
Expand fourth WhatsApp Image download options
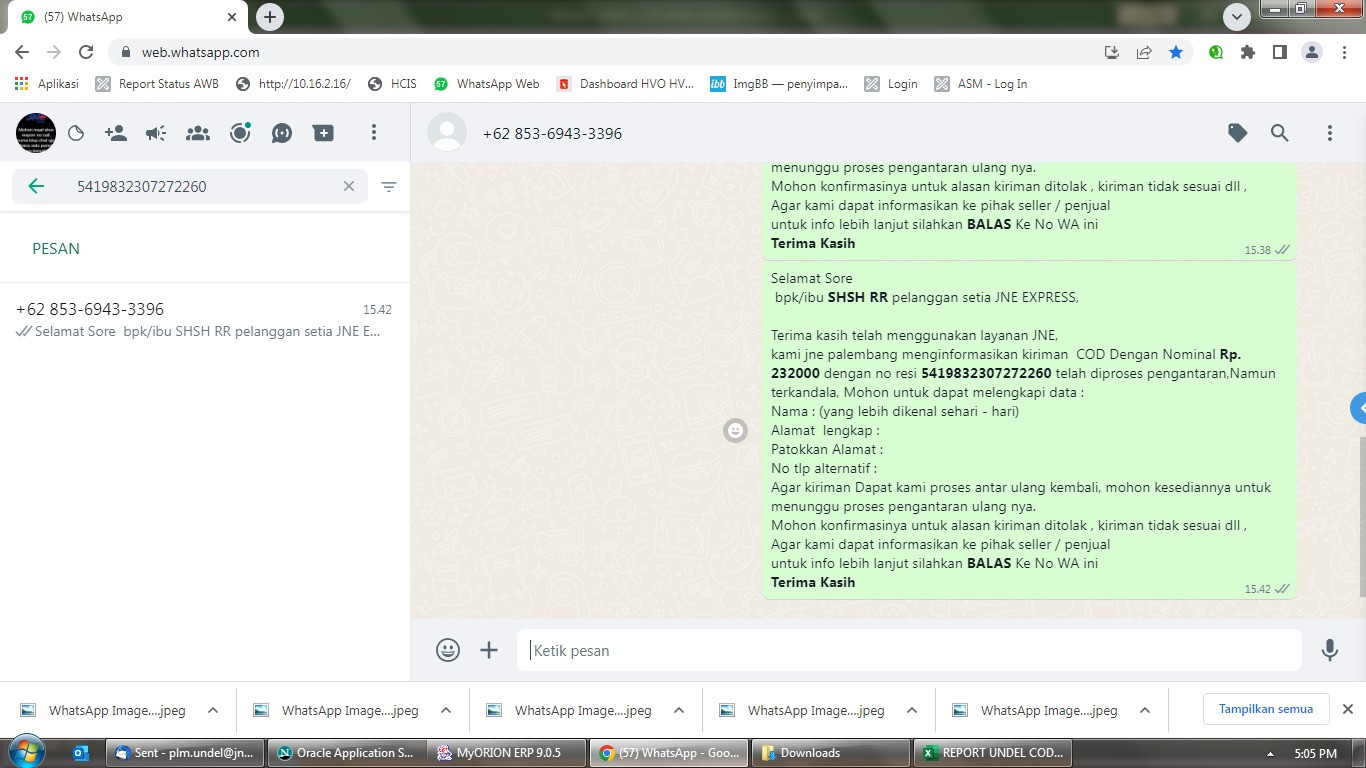coord(912,710)
